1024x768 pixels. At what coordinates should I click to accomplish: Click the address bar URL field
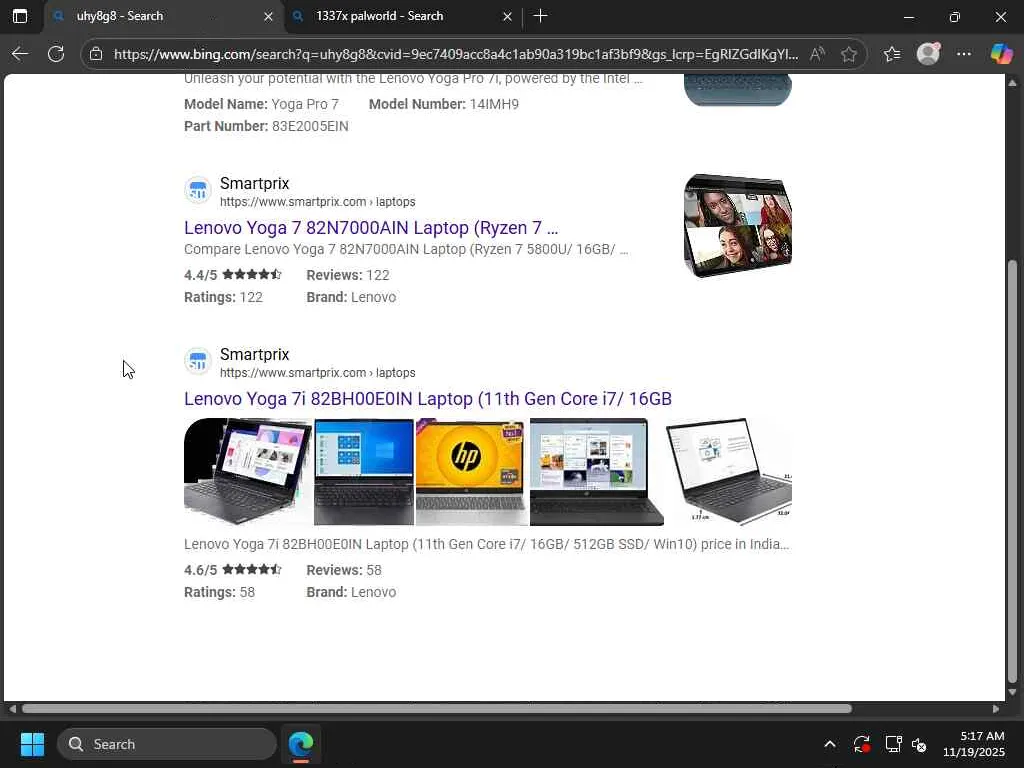(x=456, y=54)
